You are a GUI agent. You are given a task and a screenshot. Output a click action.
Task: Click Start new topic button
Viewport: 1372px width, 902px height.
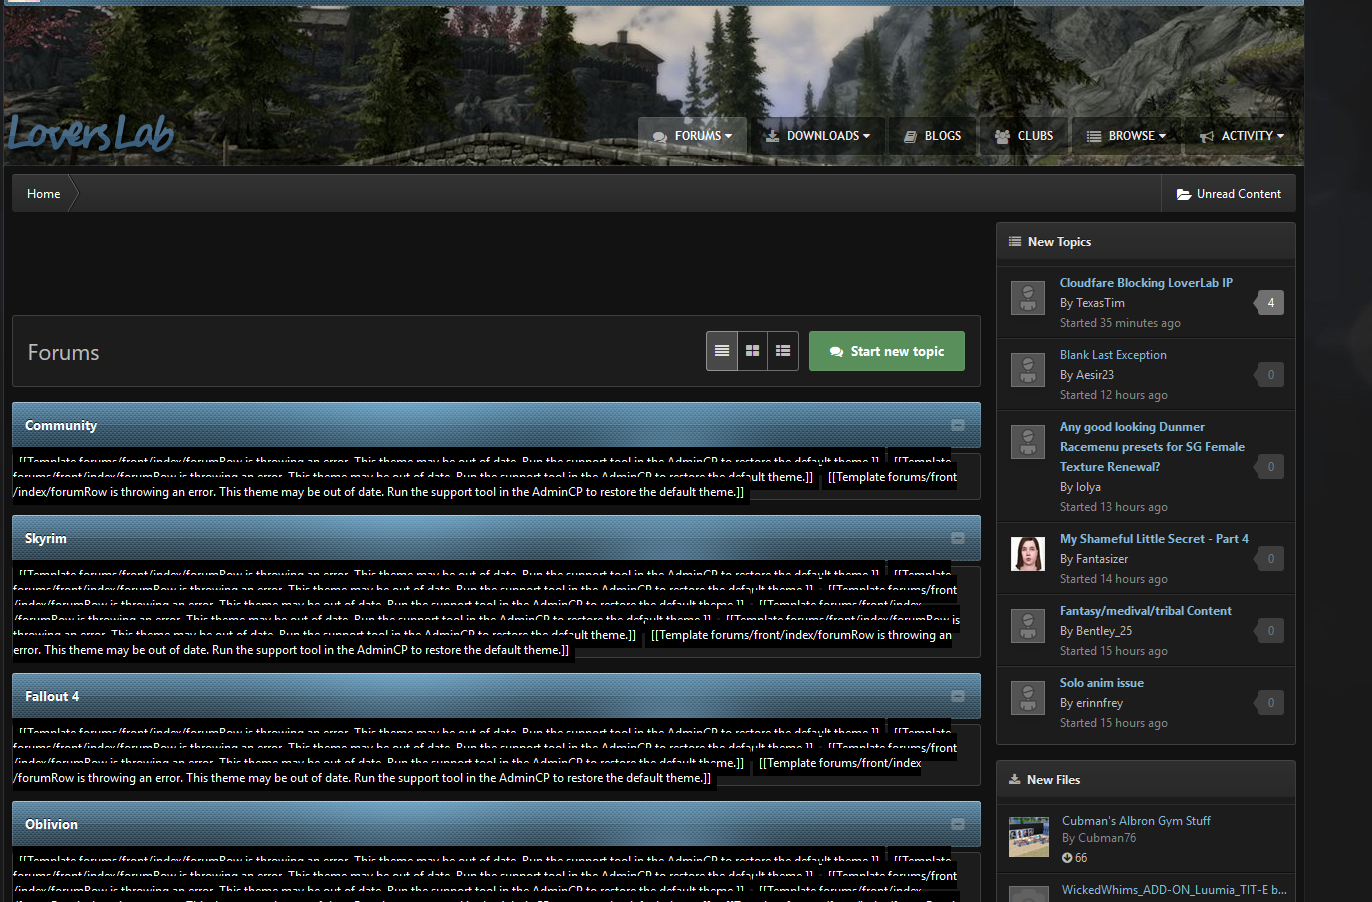(886, 351)
